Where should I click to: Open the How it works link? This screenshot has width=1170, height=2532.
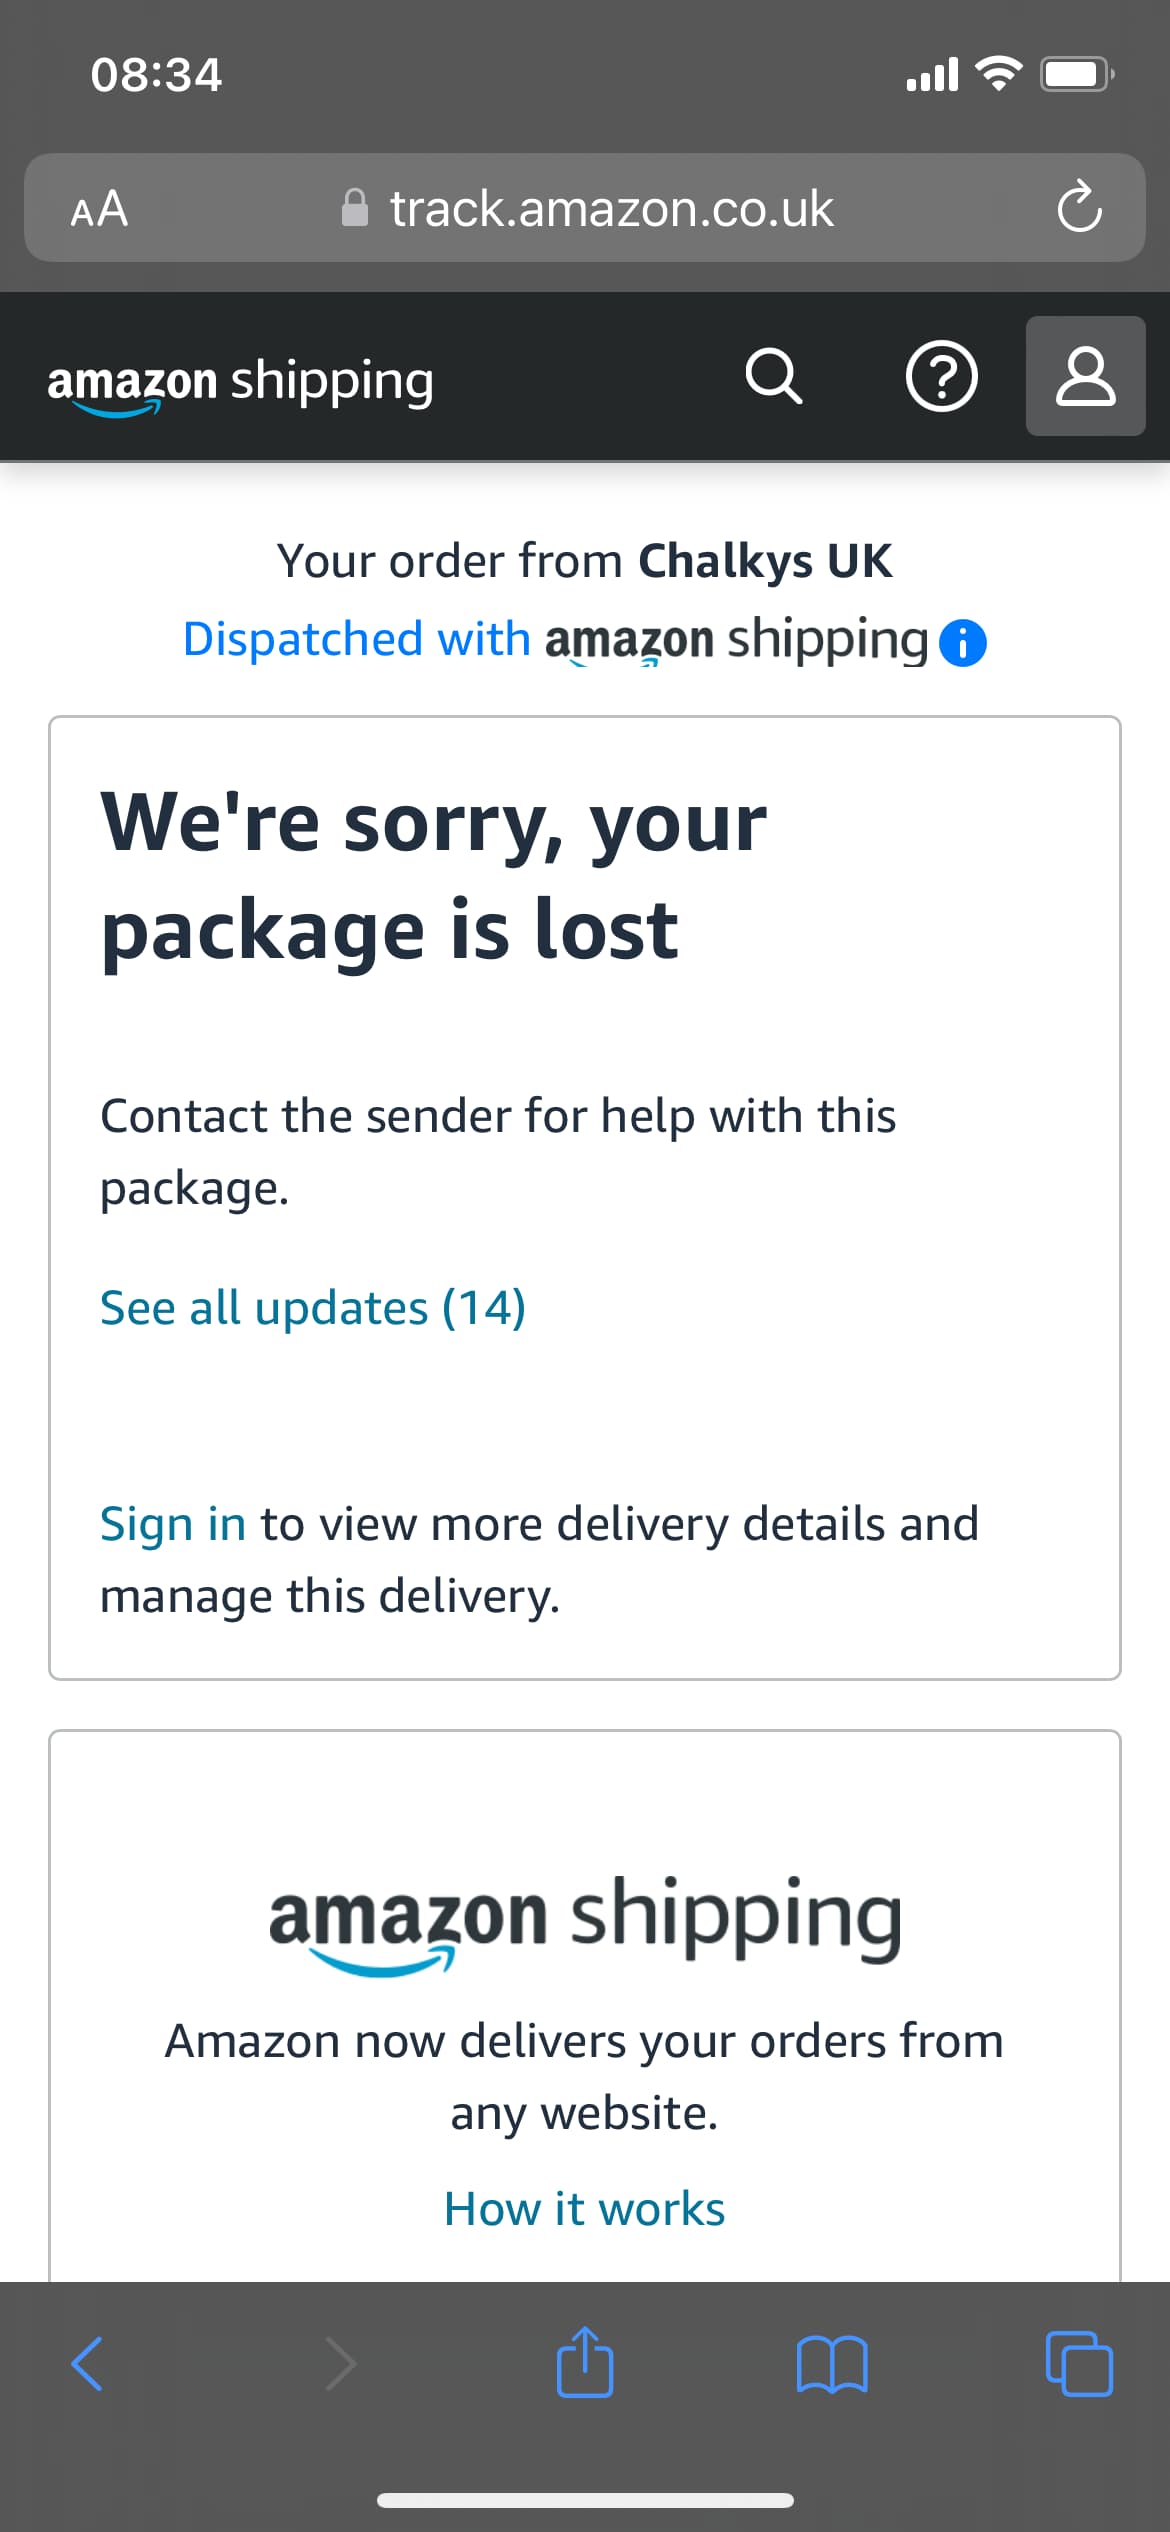pos(585,2209)
